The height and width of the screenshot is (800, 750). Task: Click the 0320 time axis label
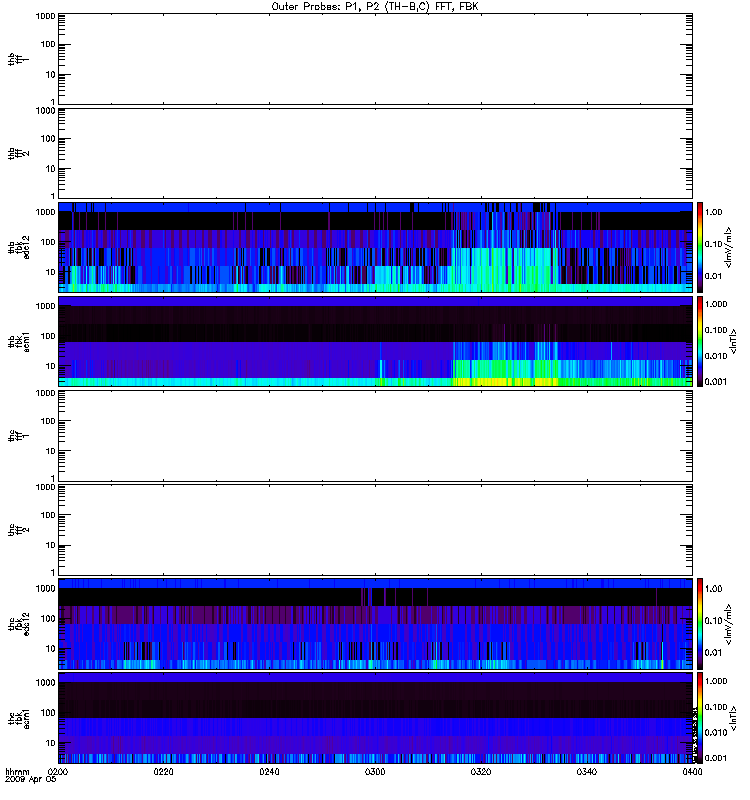click(481, 772)
